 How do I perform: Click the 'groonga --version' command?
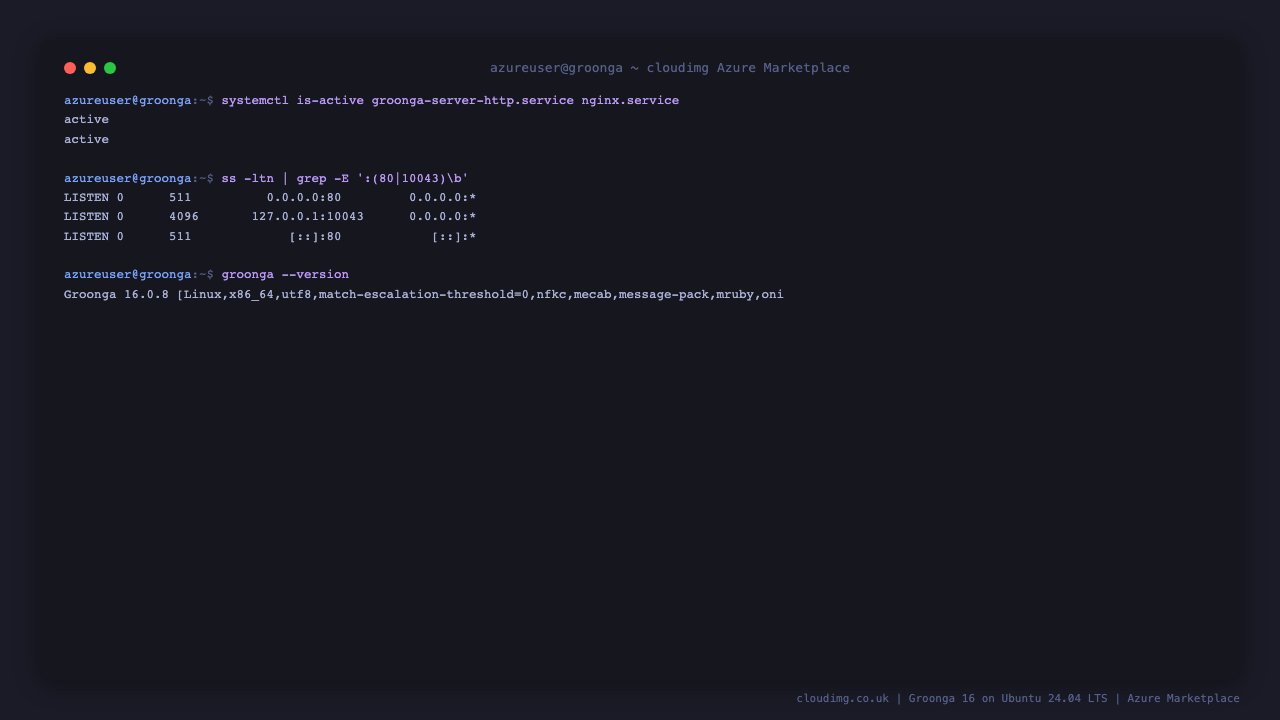point(285,275)
